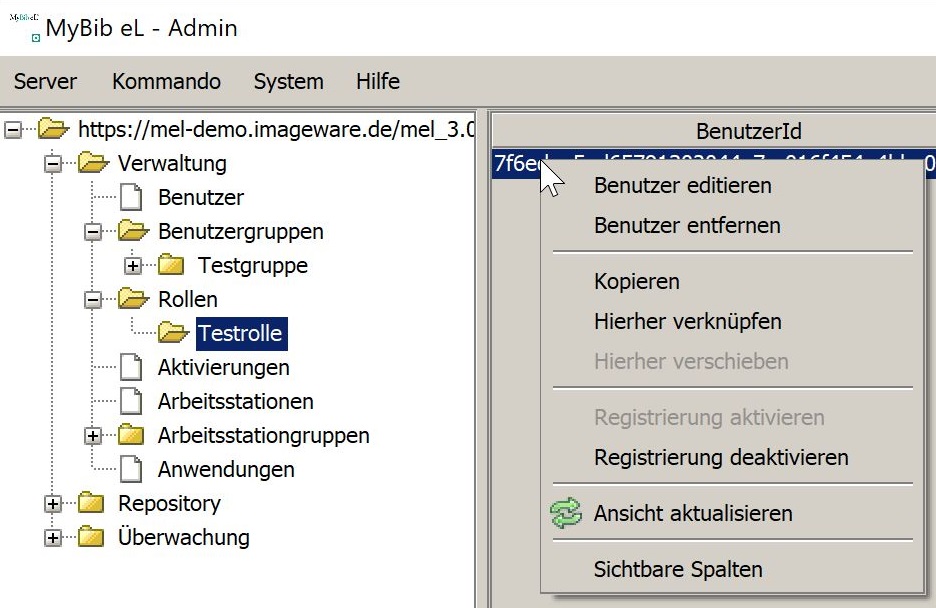Open the Kommando menu
Viewport: 936px width, 608px height.
(x=167, y=81)
